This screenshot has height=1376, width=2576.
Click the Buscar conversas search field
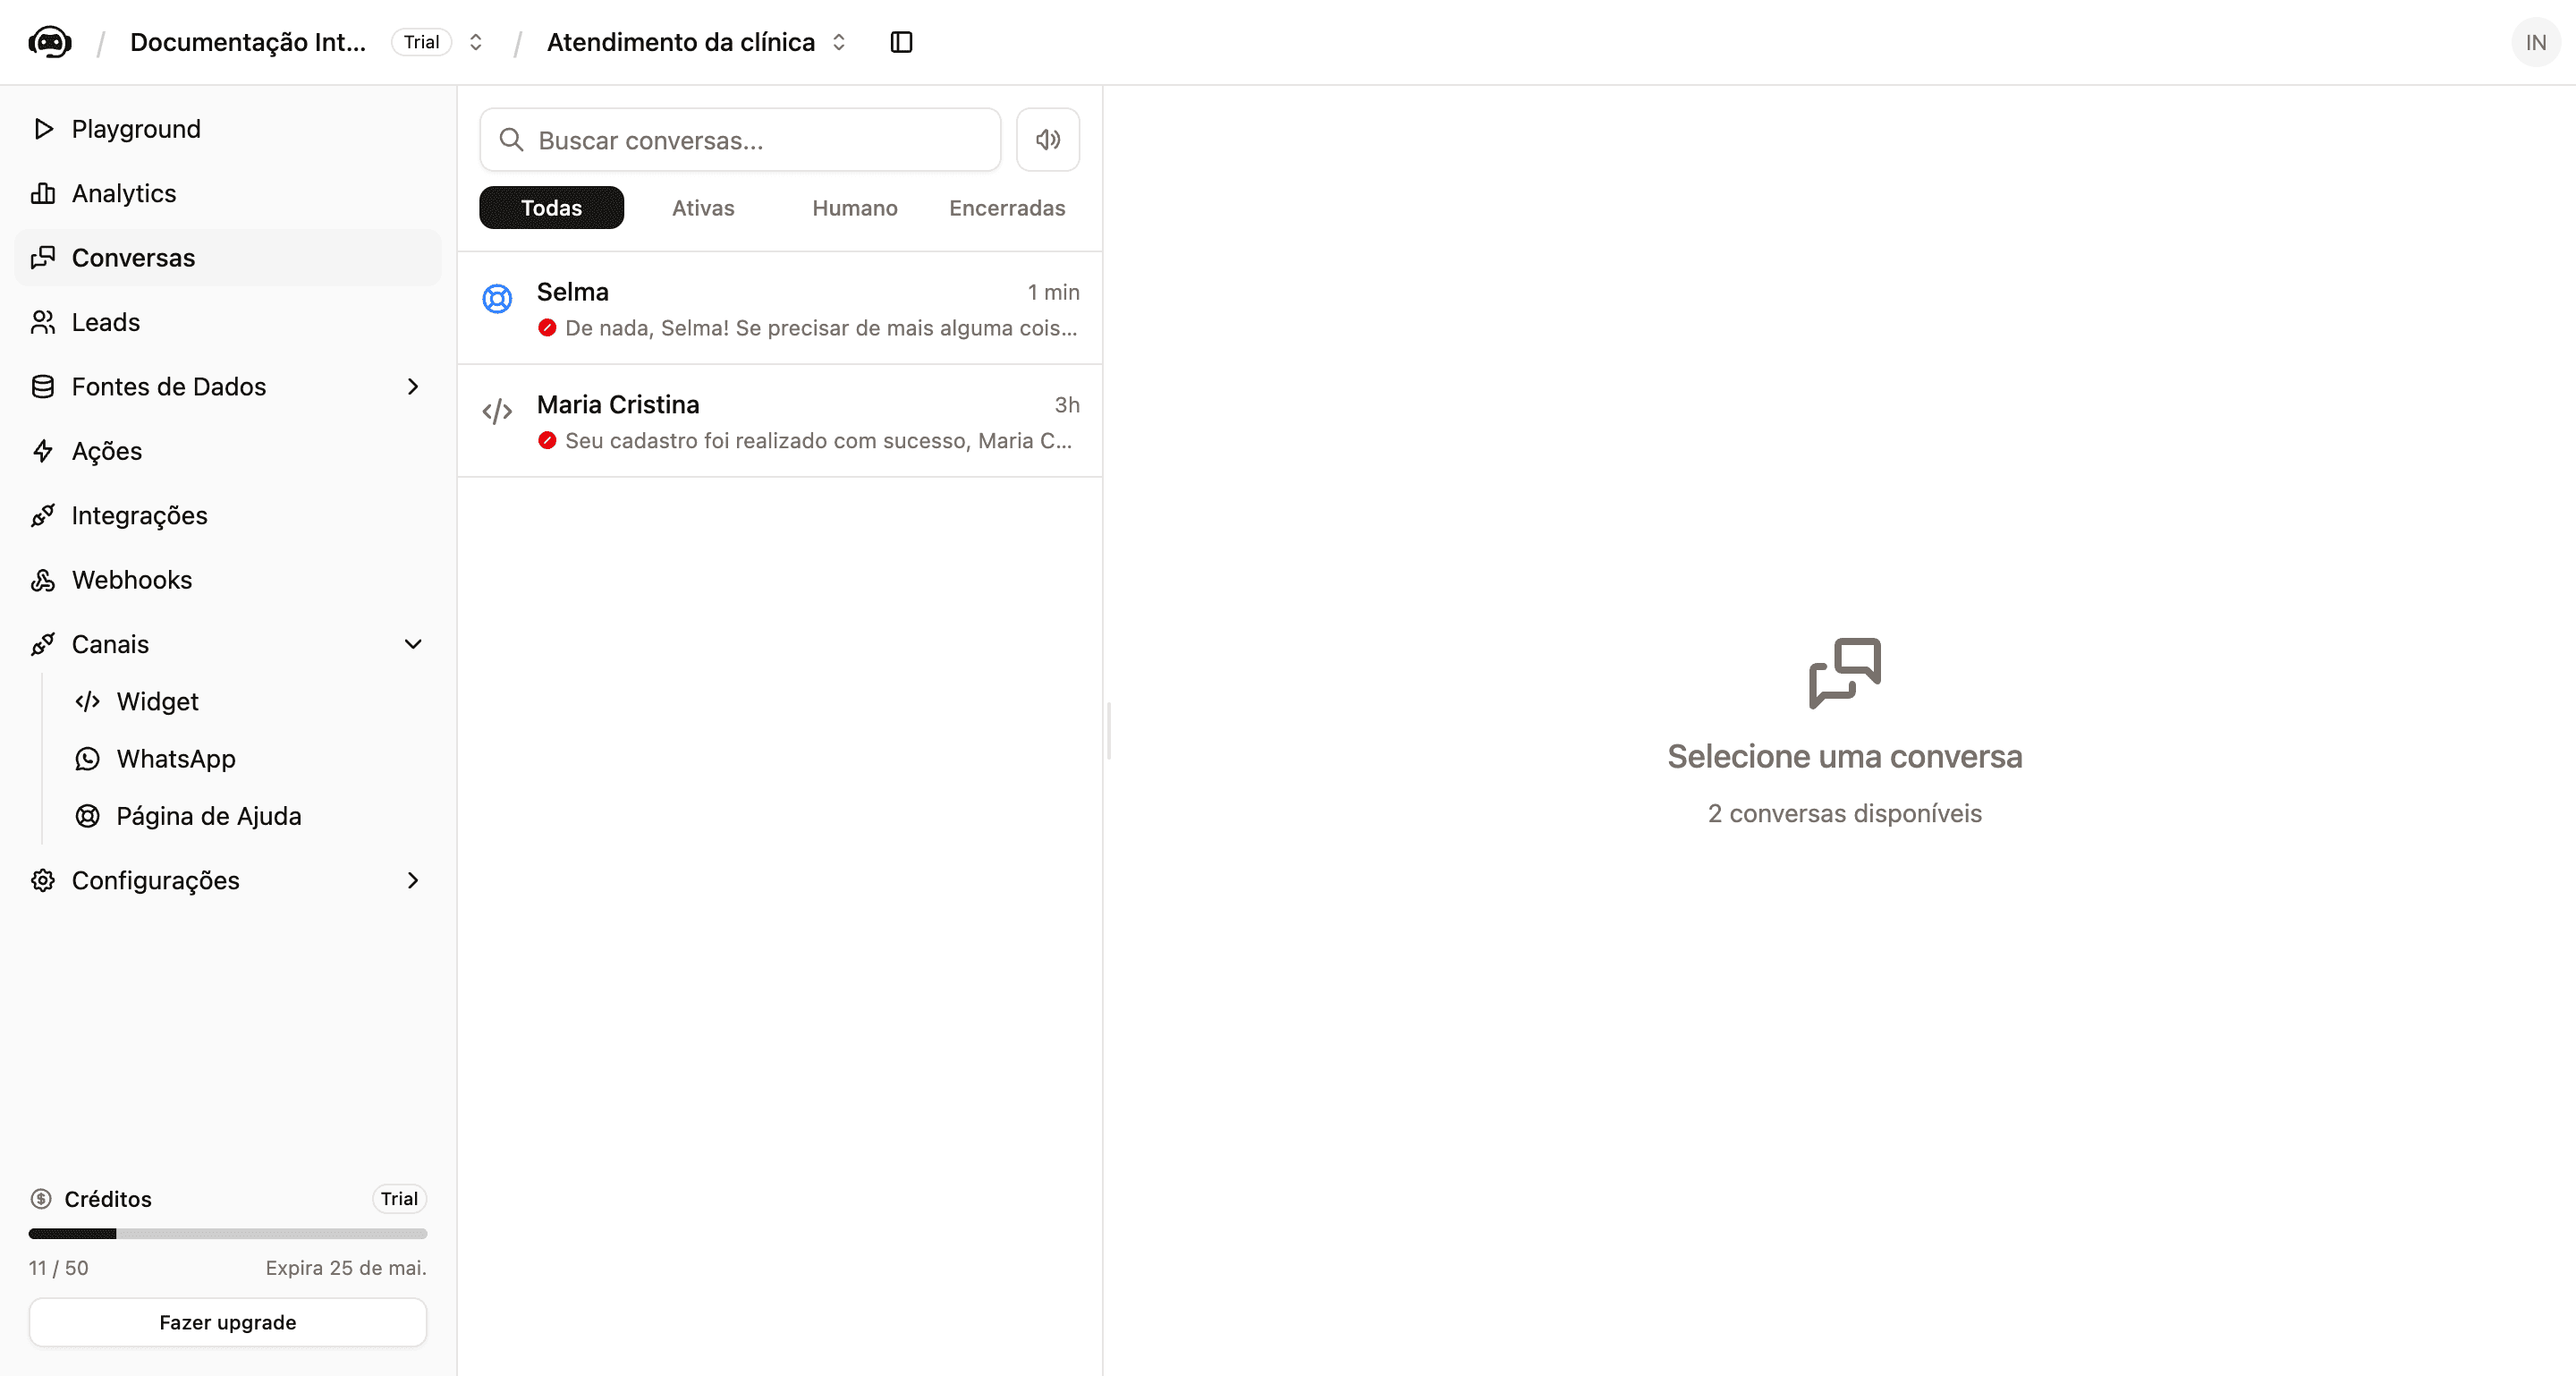740,140
